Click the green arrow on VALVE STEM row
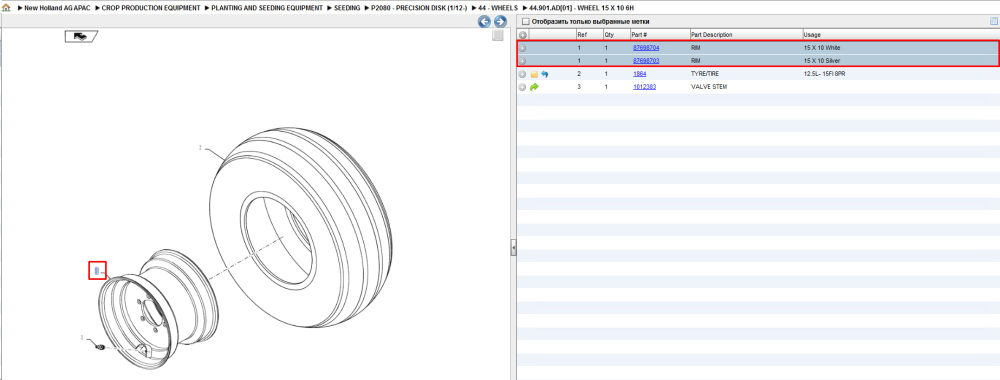Screen dimensions: 1000x380 [x=534, y=87]
